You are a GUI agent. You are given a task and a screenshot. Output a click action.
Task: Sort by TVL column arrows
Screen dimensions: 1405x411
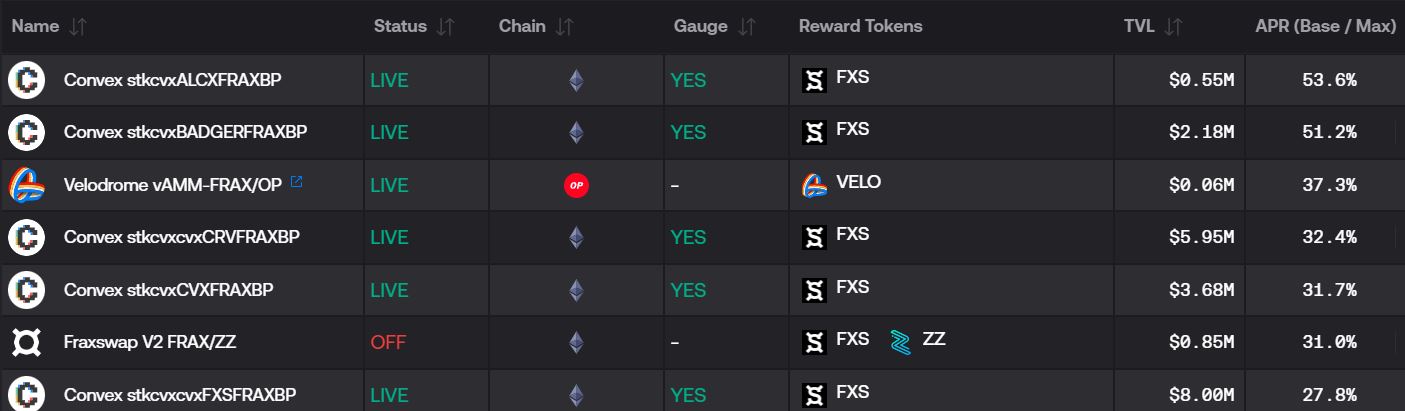[1174, 27]
